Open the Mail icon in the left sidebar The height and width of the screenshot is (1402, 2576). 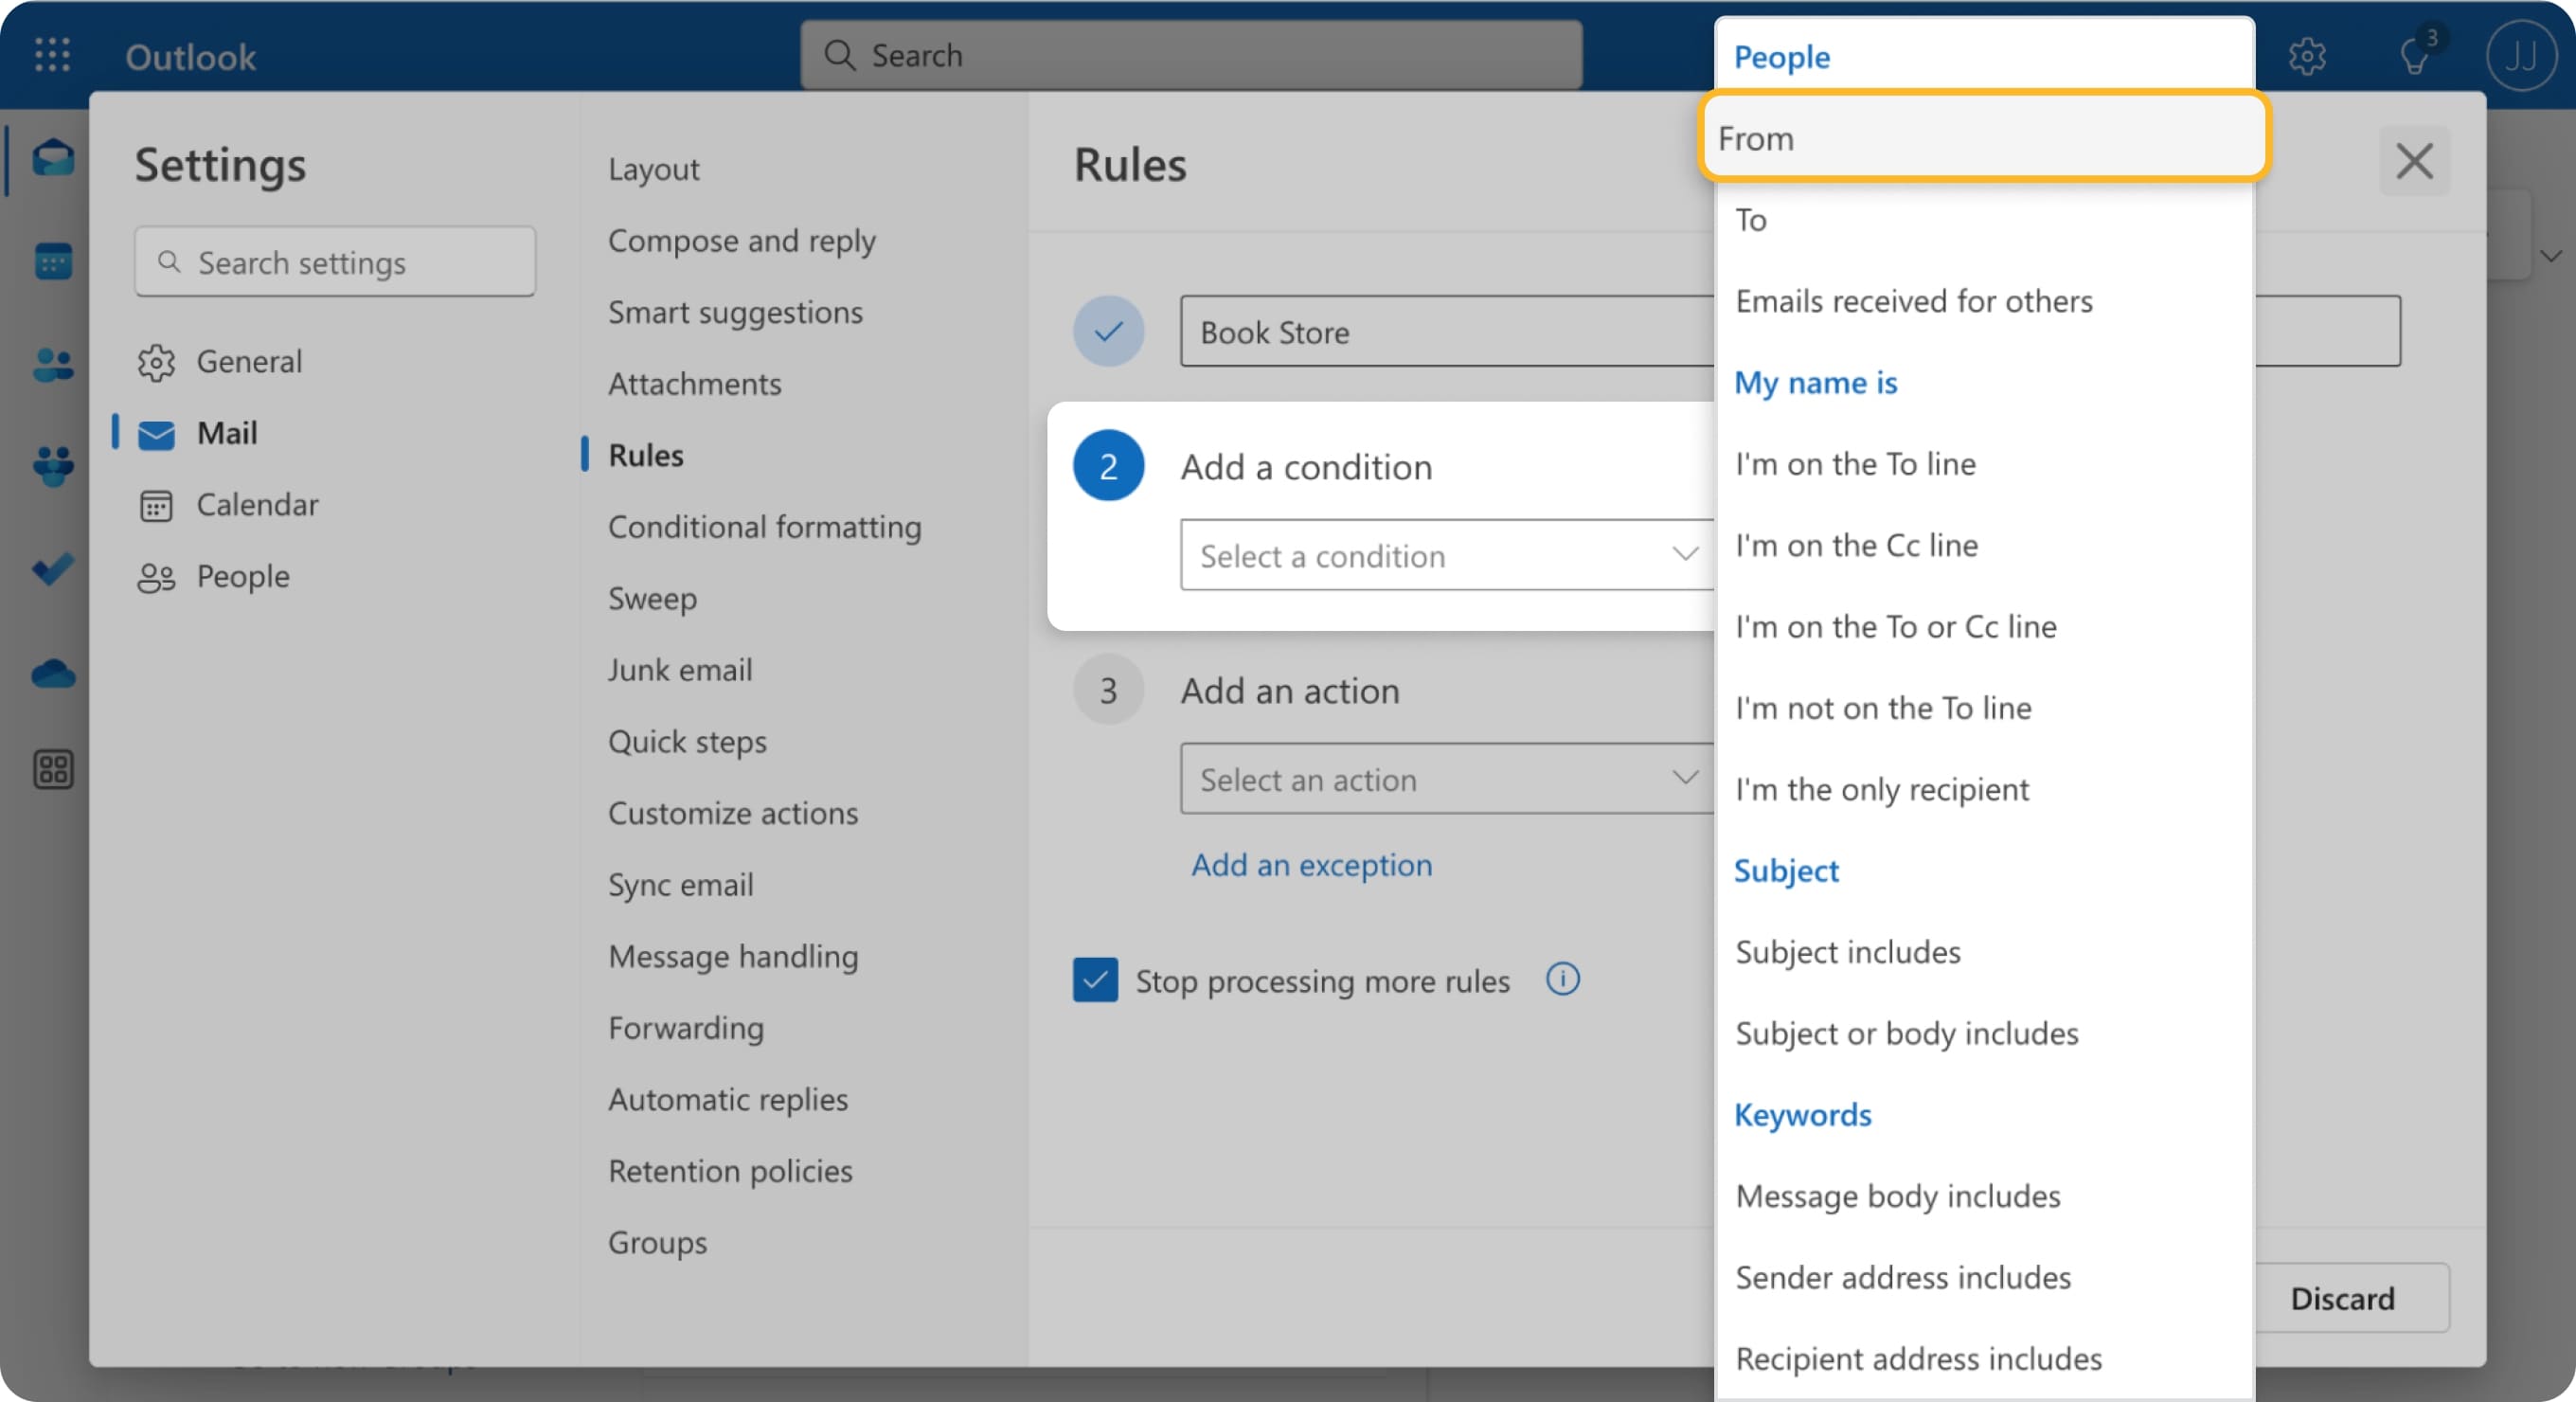click(52, 158)
